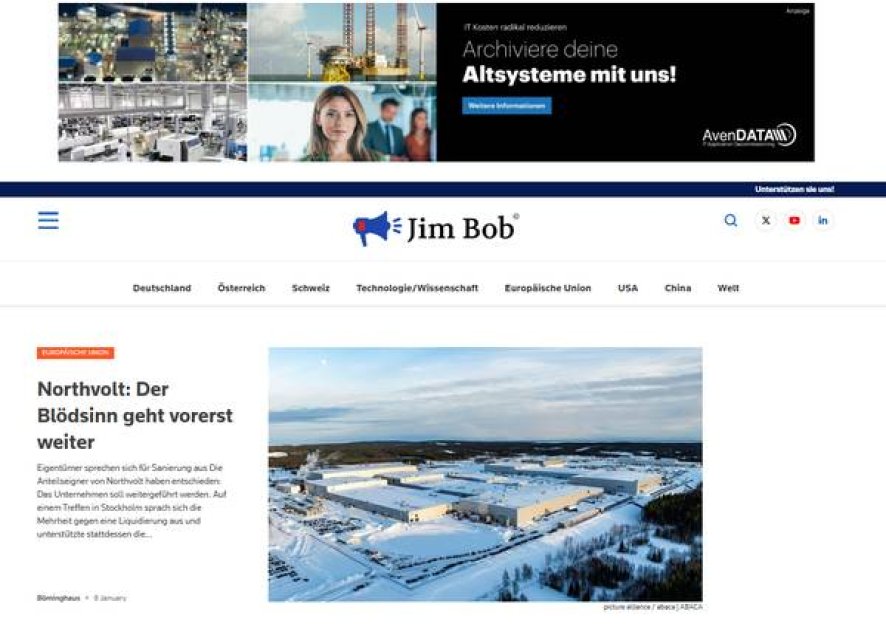886x632 pixels.
Task: Go to Europäische Union section
Action: [548, 288]
